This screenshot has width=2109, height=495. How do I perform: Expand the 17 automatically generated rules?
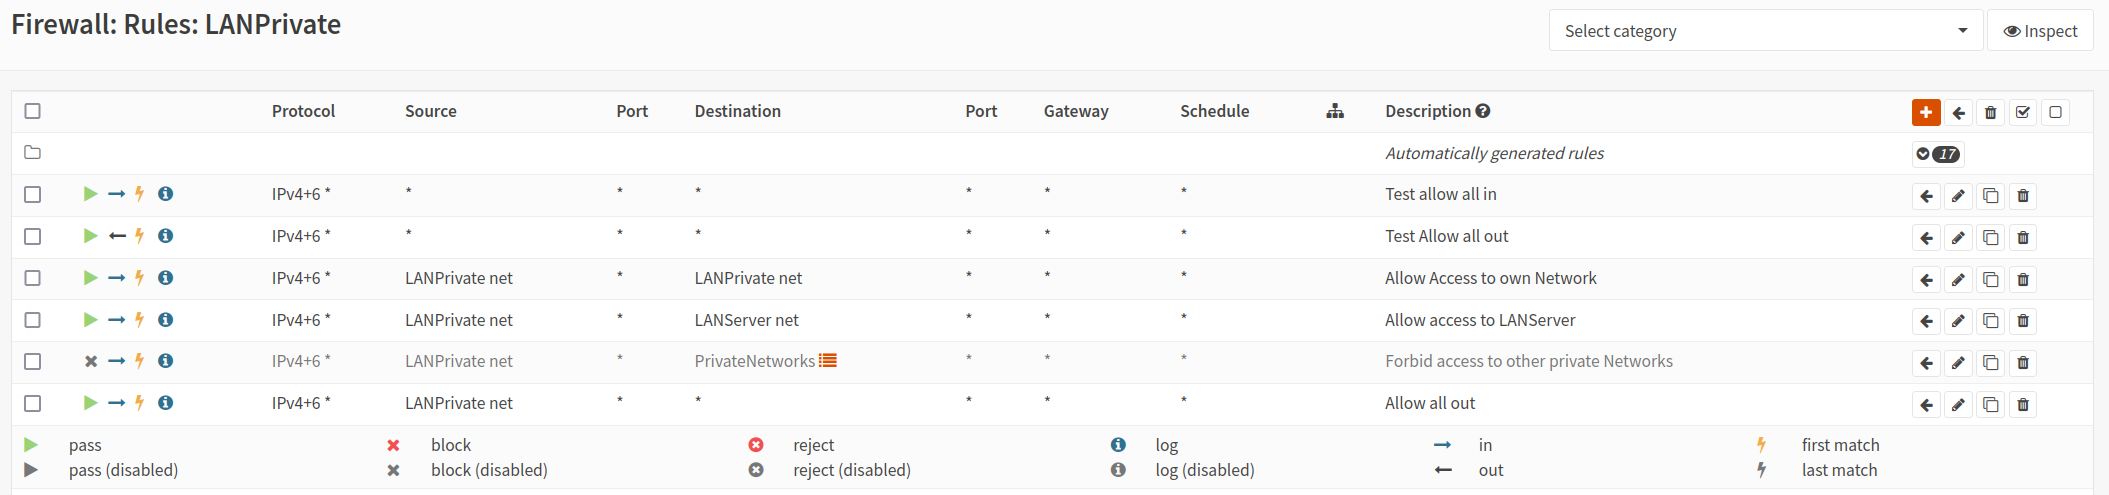(1936, 154)
